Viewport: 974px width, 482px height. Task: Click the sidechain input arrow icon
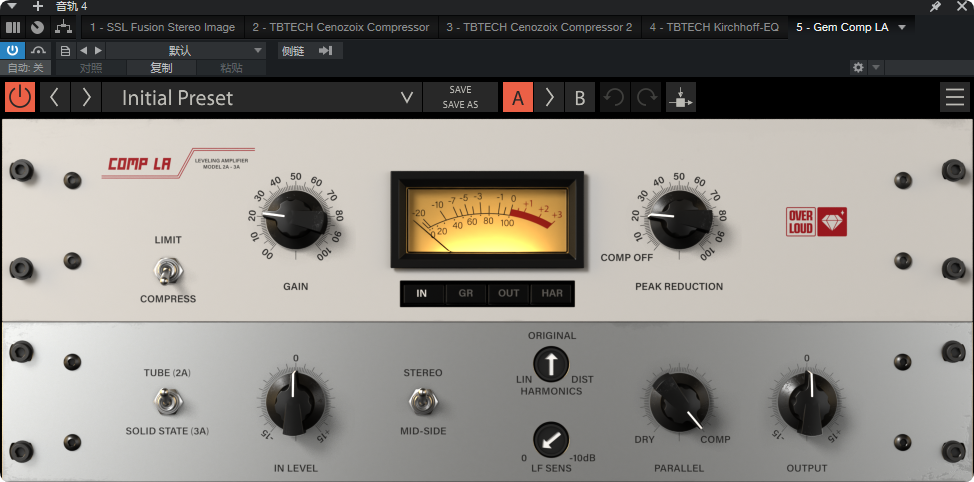pyautogui.click(x=326, y=51)
